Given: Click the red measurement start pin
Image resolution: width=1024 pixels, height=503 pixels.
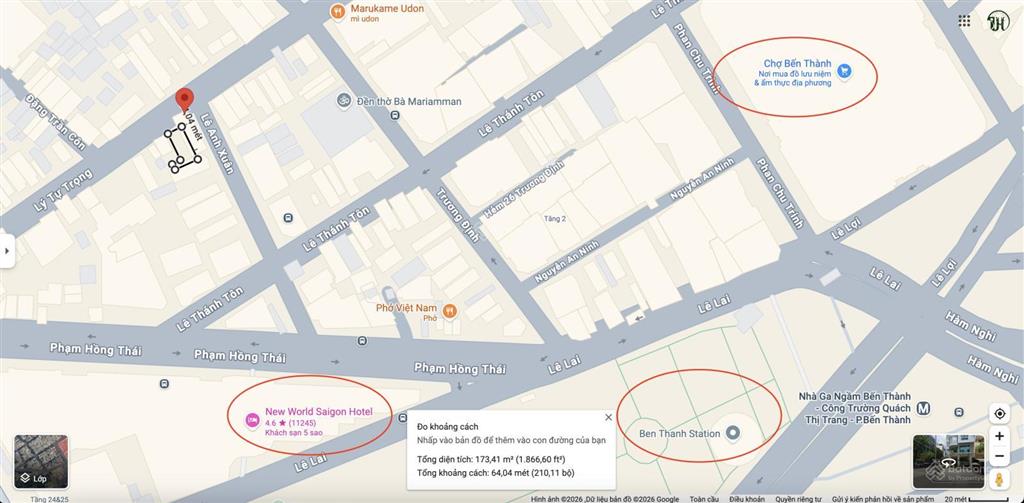Looking at the screenshot, I should coord(185,99).
